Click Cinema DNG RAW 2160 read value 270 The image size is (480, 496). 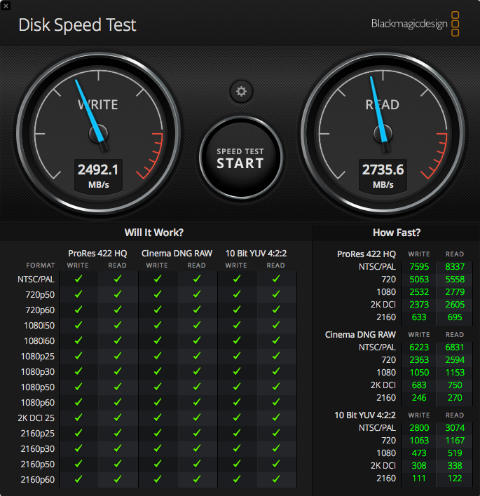point(455,398)
